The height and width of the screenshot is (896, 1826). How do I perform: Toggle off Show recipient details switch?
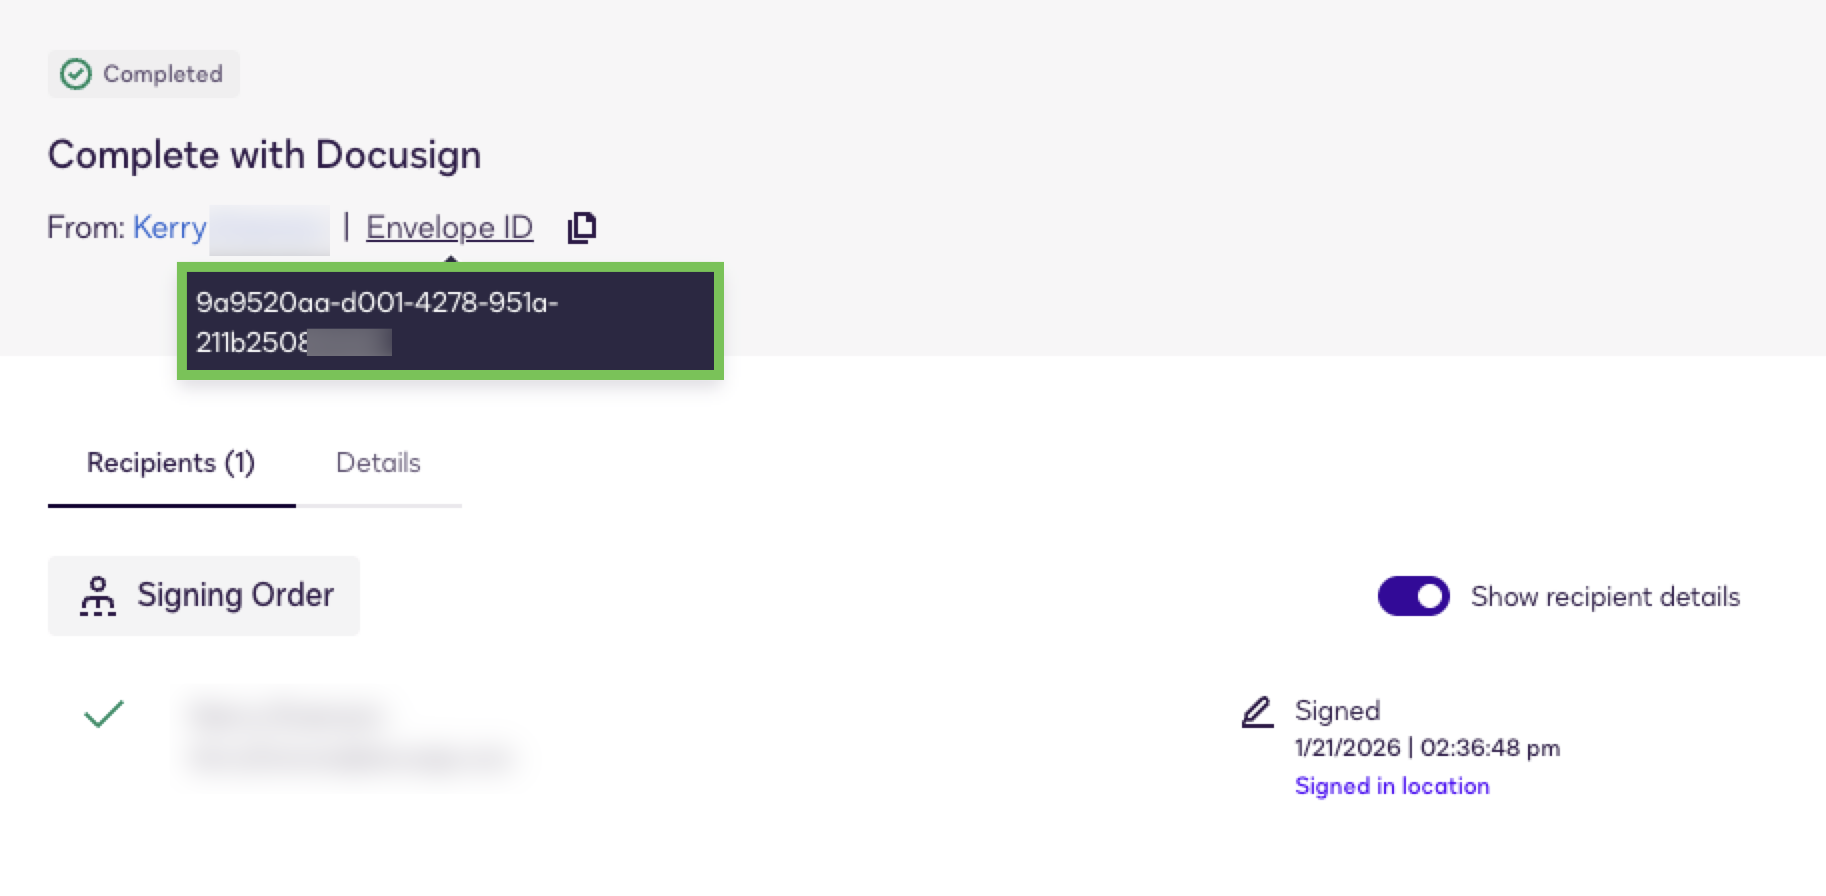1413,596
